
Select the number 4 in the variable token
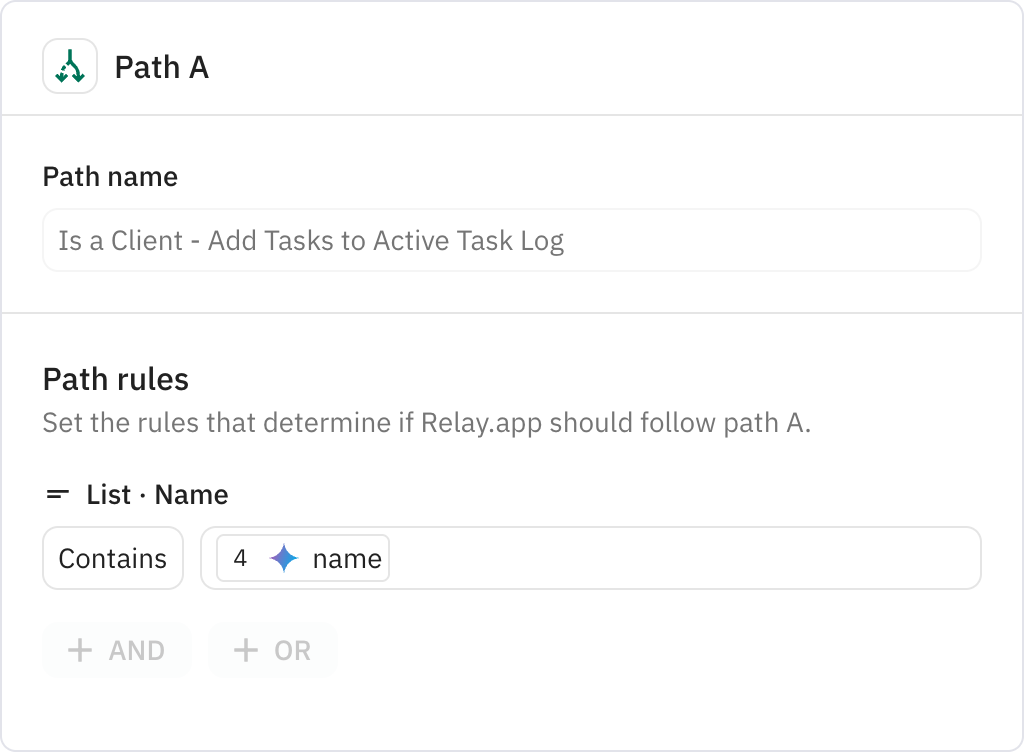240,558
